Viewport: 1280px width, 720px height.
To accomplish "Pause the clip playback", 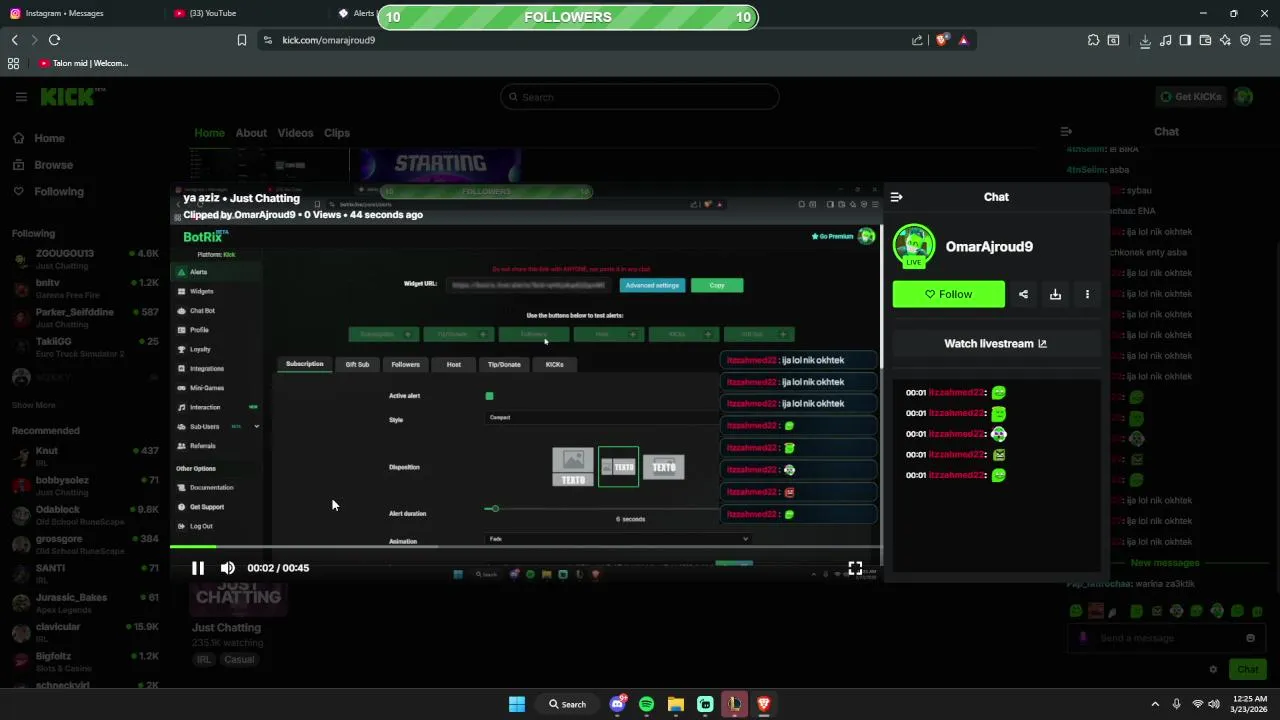I will 198,568.
